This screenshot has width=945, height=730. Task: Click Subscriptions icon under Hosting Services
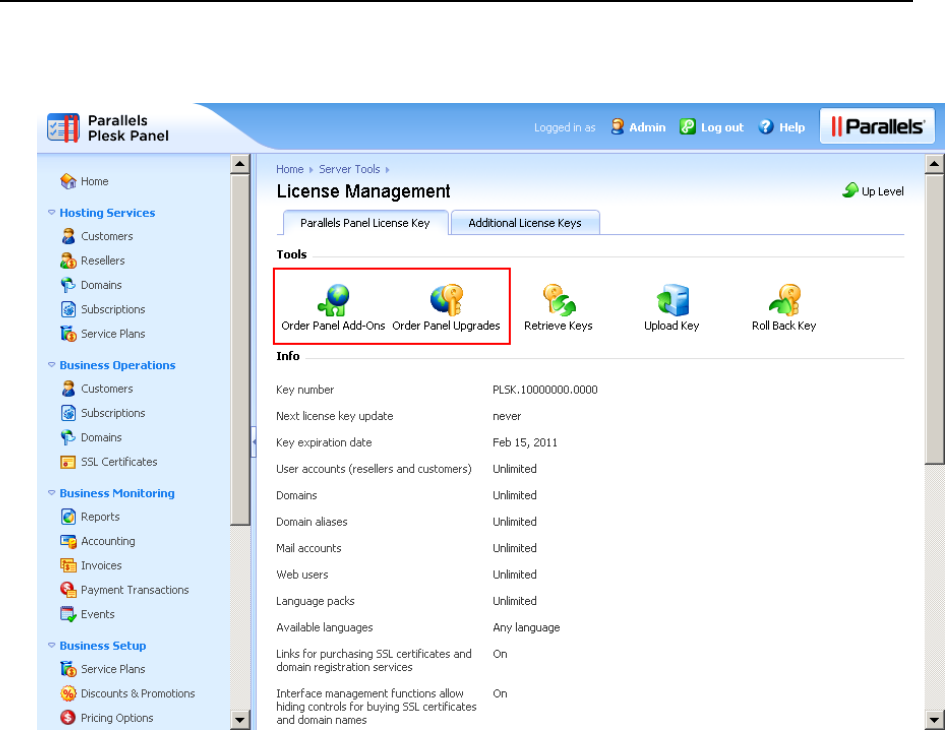click(x=68, y=309)
